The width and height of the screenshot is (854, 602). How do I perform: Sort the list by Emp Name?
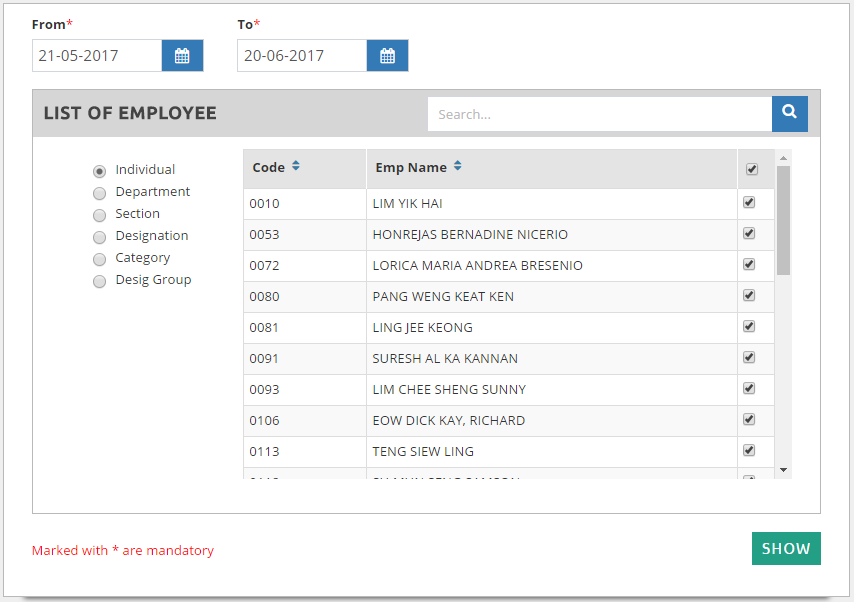(457, 167)
